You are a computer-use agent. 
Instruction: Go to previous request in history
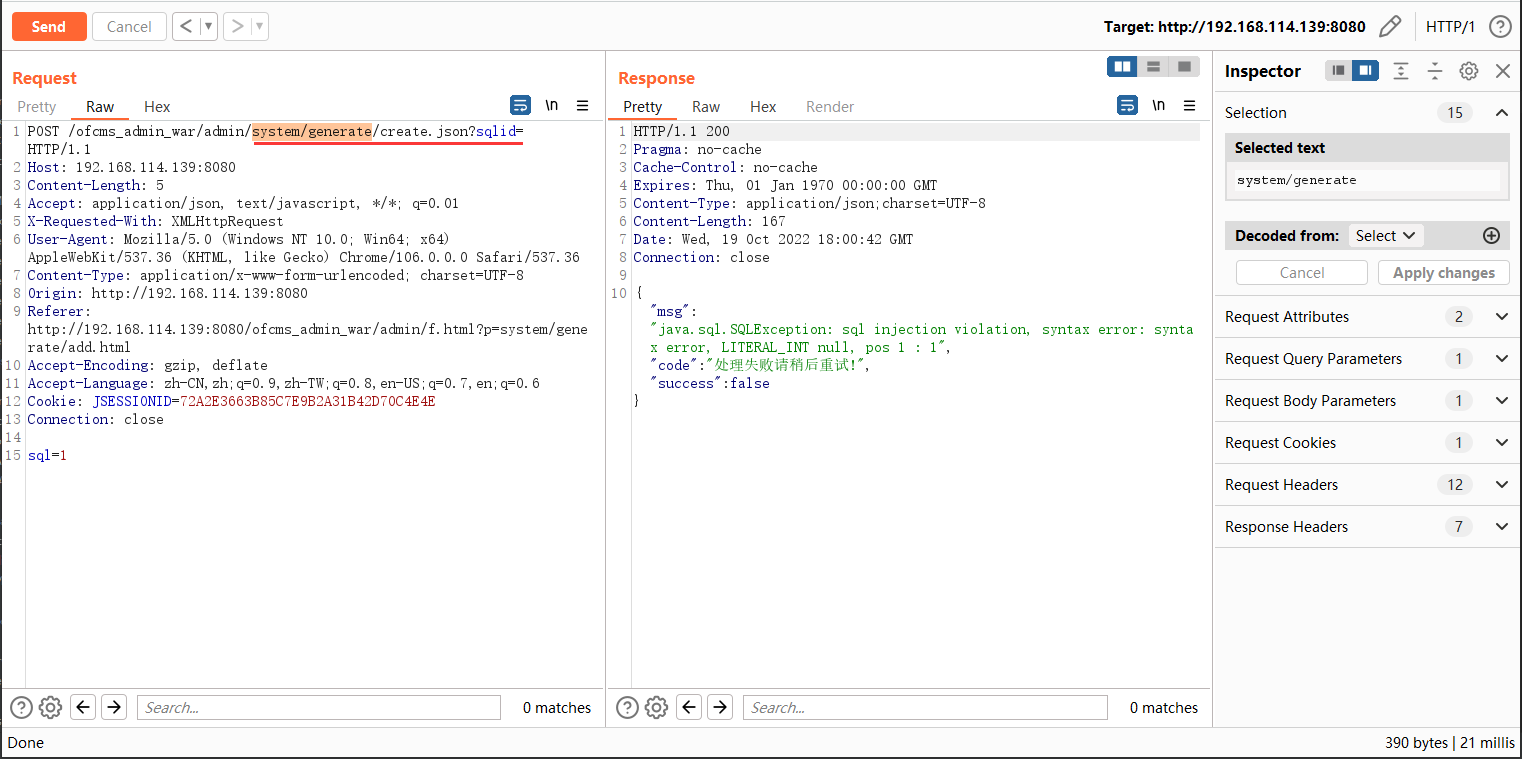[186, 27]
